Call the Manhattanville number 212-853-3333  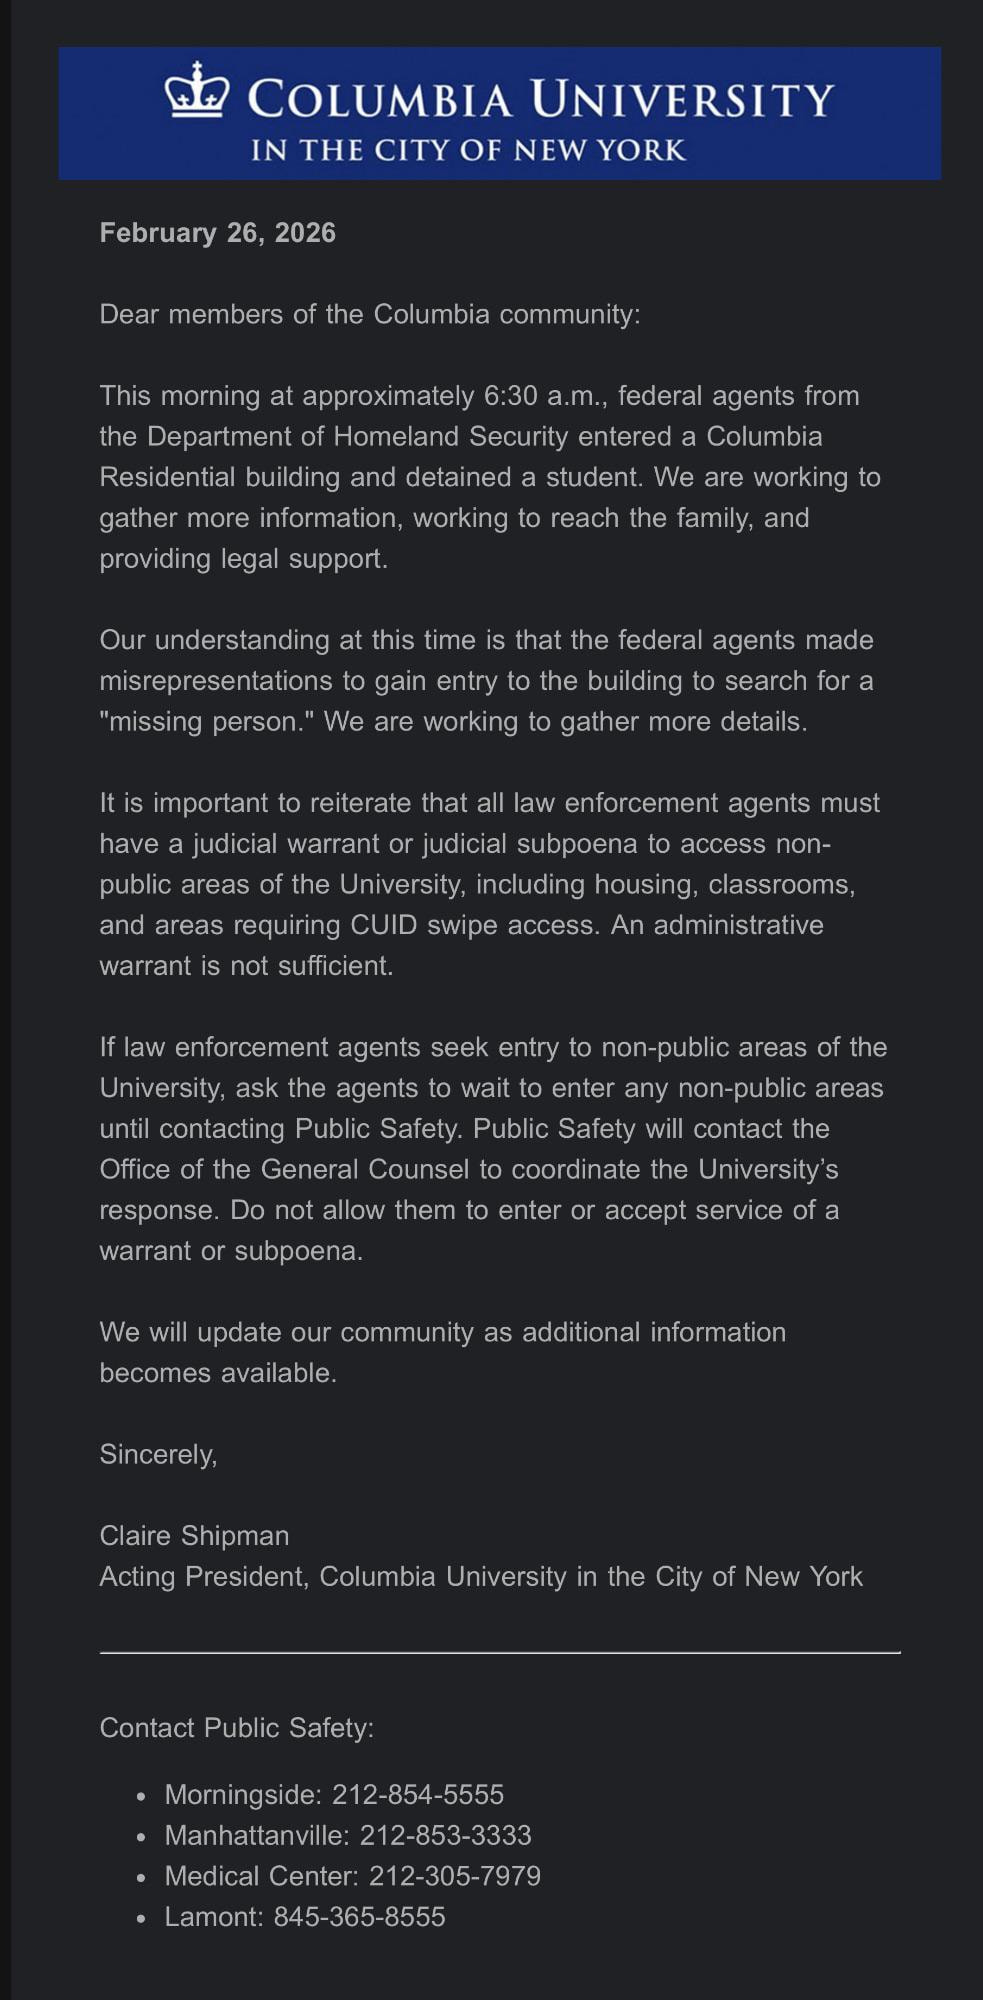coord(445,1835)
